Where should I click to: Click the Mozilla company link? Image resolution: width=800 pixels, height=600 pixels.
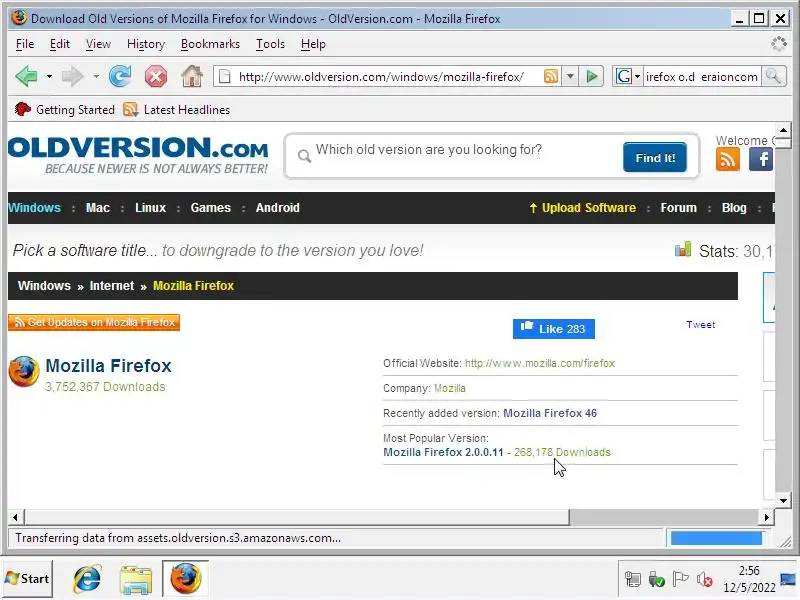(449, 388)
